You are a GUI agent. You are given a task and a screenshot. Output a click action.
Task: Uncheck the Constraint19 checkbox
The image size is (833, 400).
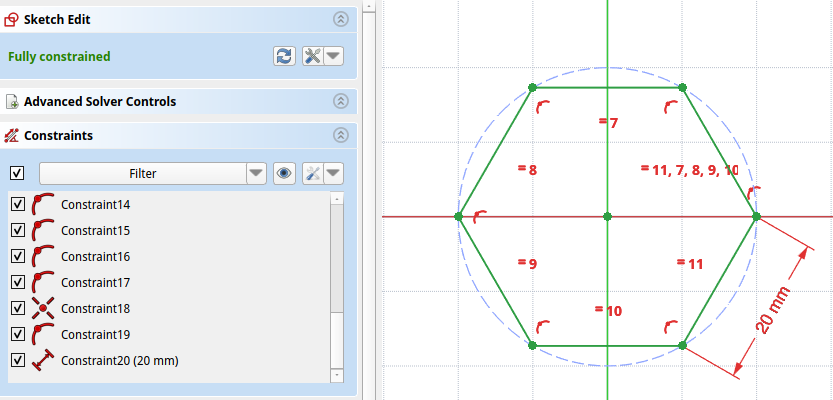coord(17,334)
